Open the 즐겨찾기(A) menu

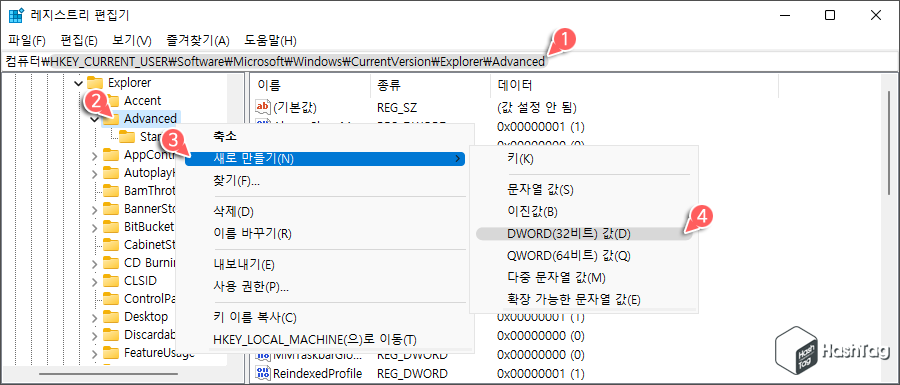tap(197, 41)
